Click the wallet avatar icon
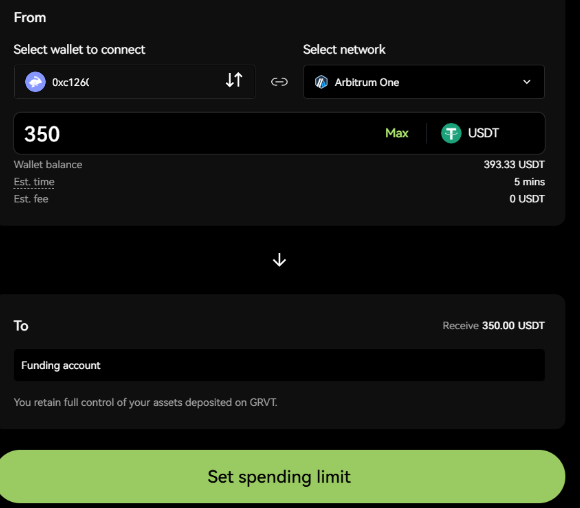This screenshot has height=508, width=580. [35, 82]
